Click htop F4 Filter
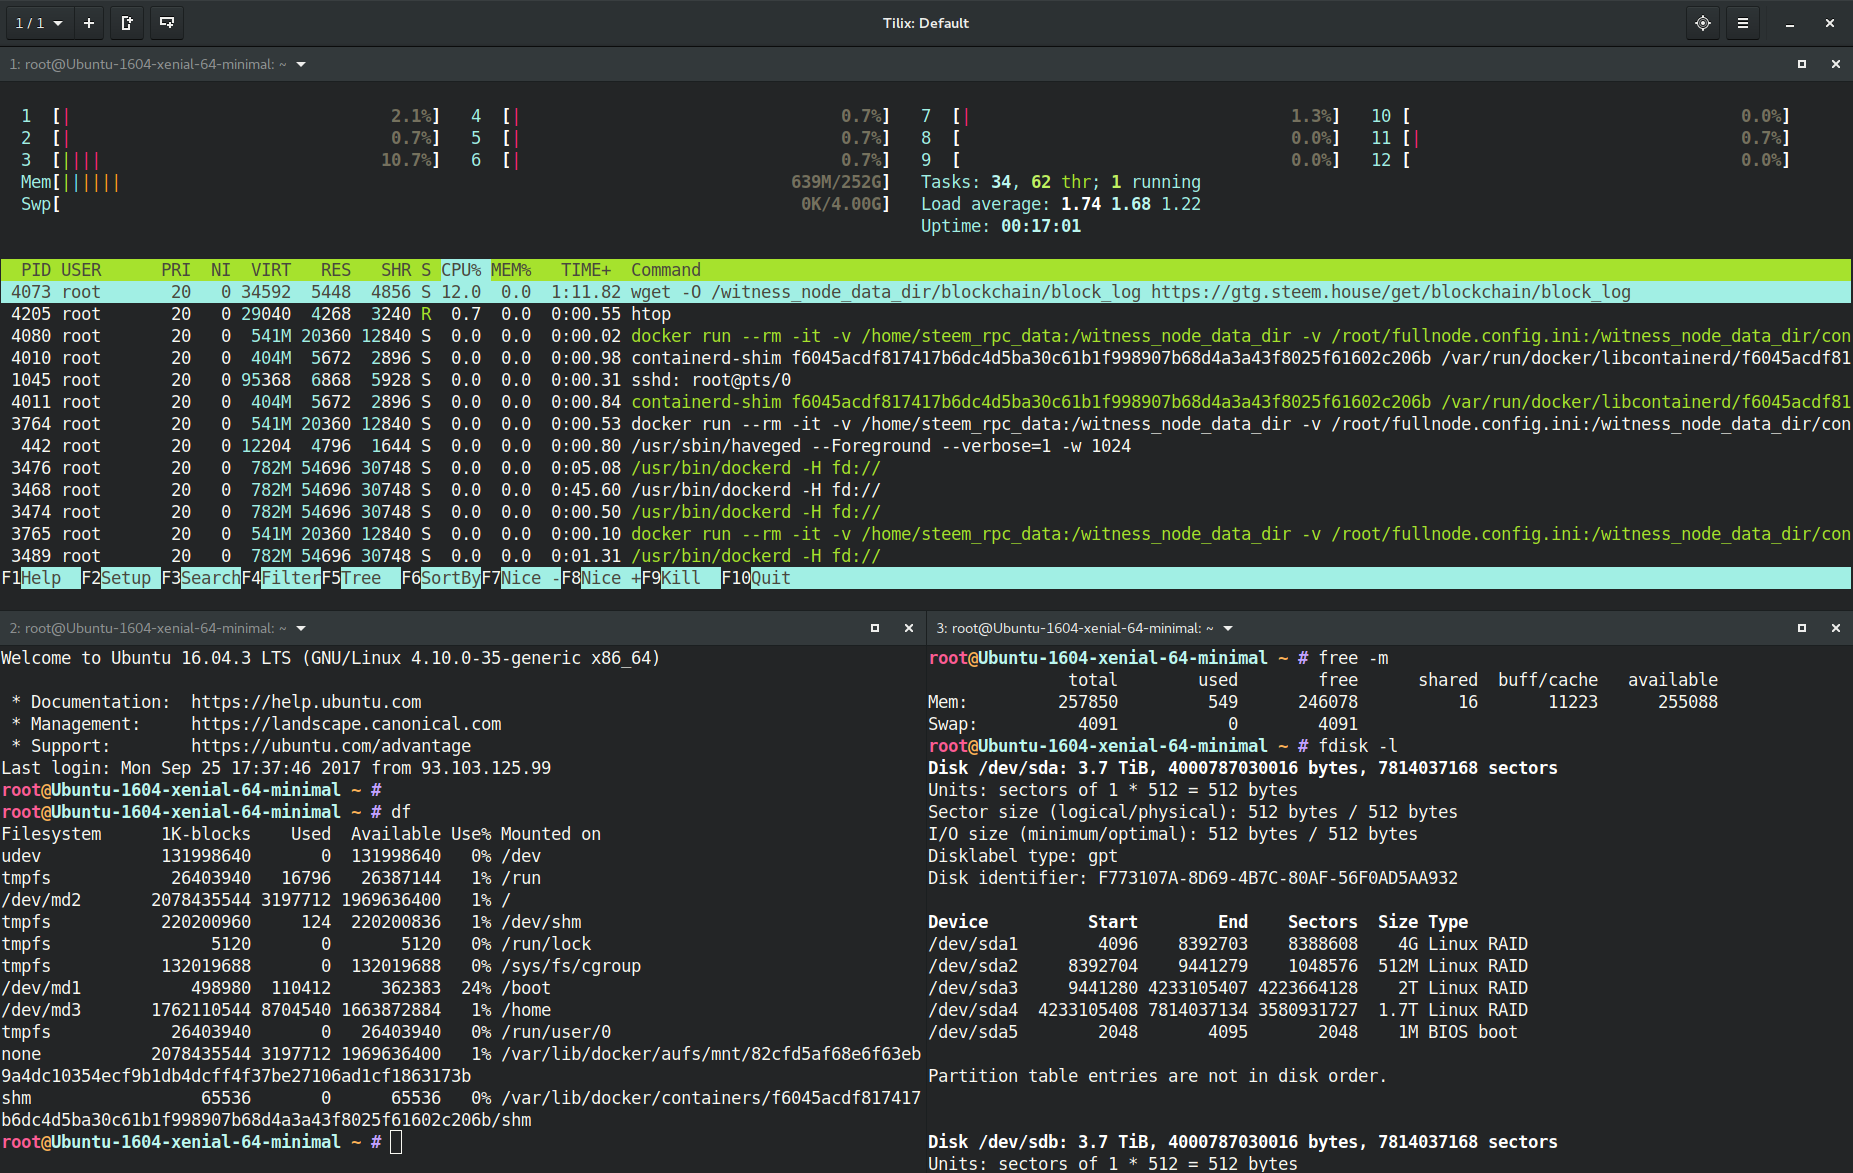Image resolution: width=1853 pixels, height=1173 pixels. point(281,578)
